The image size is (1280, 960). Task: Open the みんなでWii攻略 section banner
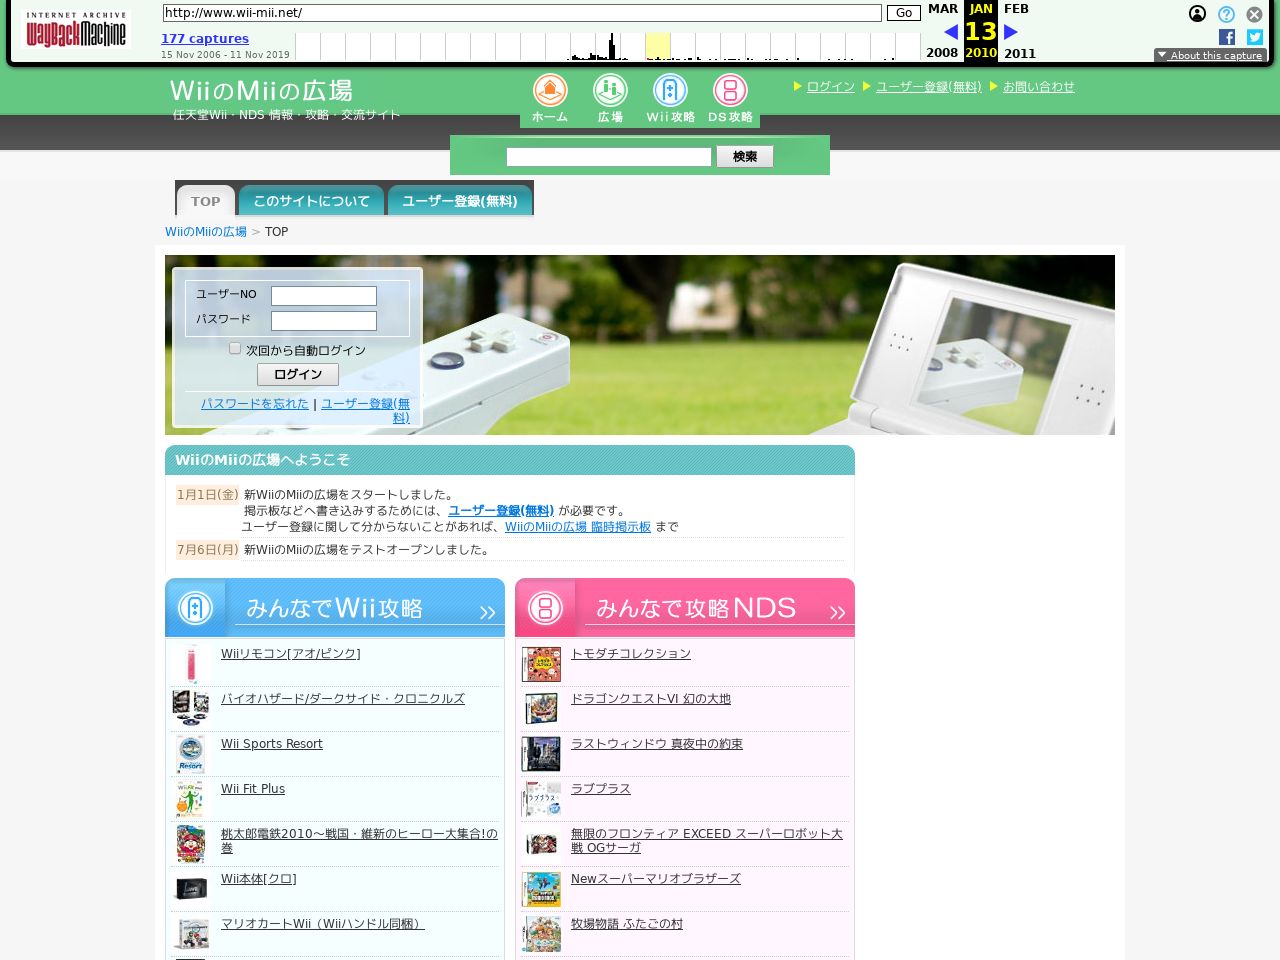click(335, 608)
